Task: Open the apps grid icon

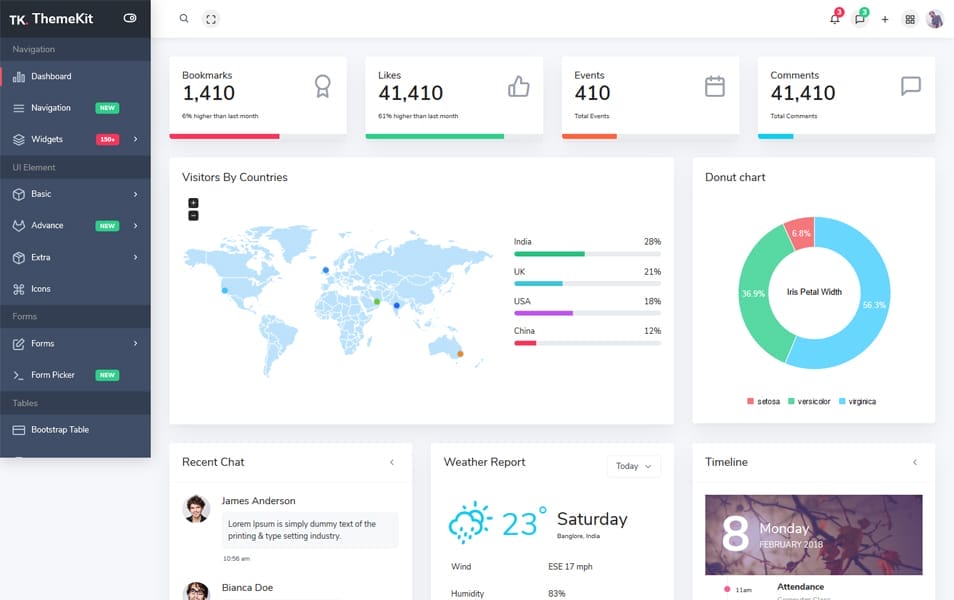Action: click(909, 18)
